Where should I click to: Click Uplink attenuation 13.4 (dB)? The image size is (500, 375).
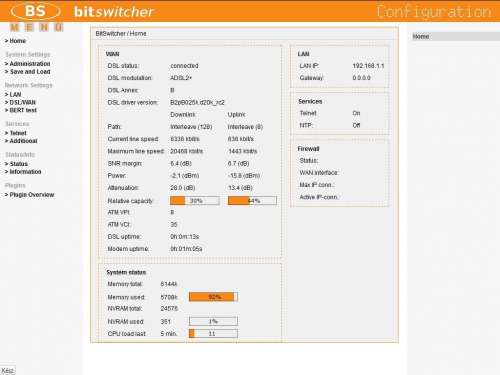(x=240, y=188)
